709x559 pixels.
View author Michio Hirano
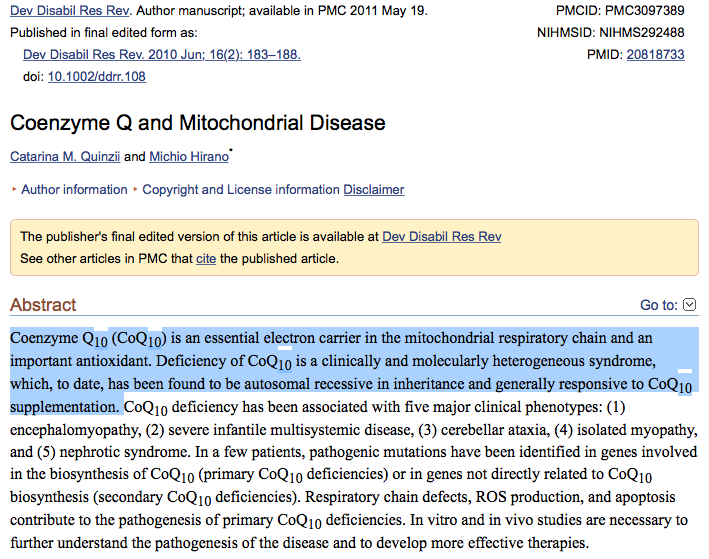click(x=189, y=157)
